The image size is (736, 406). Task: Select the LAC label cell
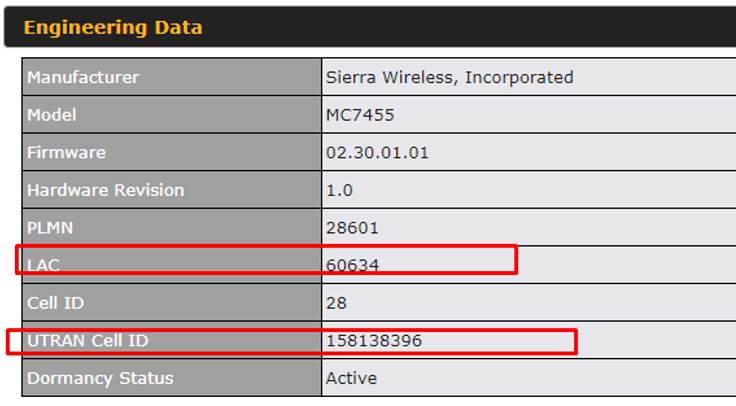[x=172, y=265]
